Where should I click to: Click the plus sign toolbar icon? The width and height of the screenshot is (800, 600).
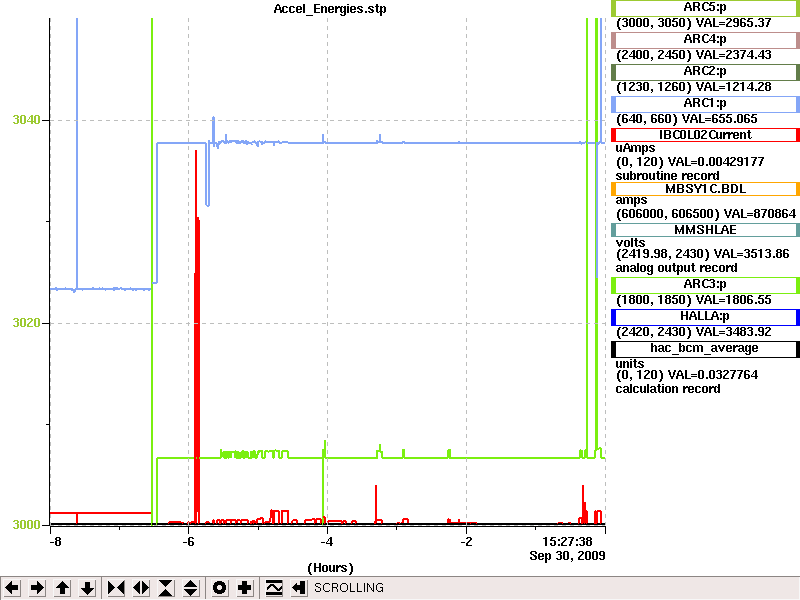pos(245,588)
